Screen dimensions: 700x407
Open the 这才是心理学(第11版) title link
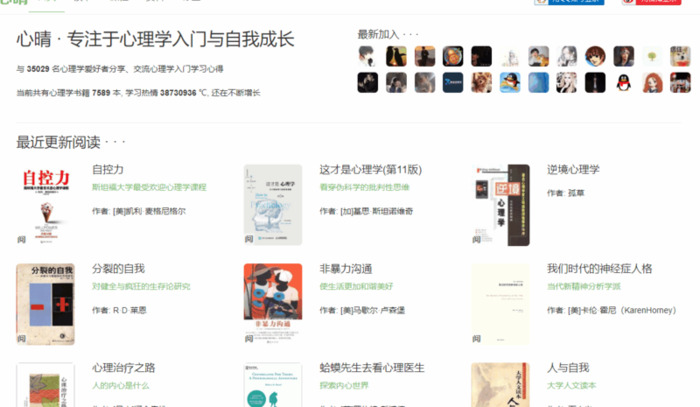point(371,170)
